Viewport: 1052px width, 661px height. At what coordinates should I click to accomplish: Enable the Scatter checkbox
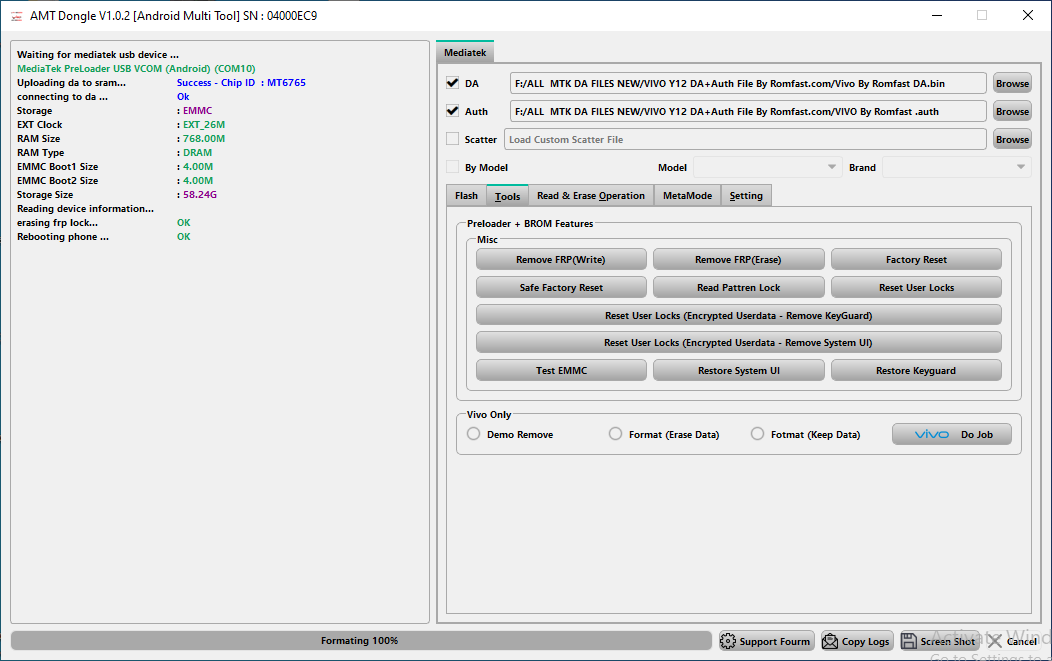coord(452,139)
